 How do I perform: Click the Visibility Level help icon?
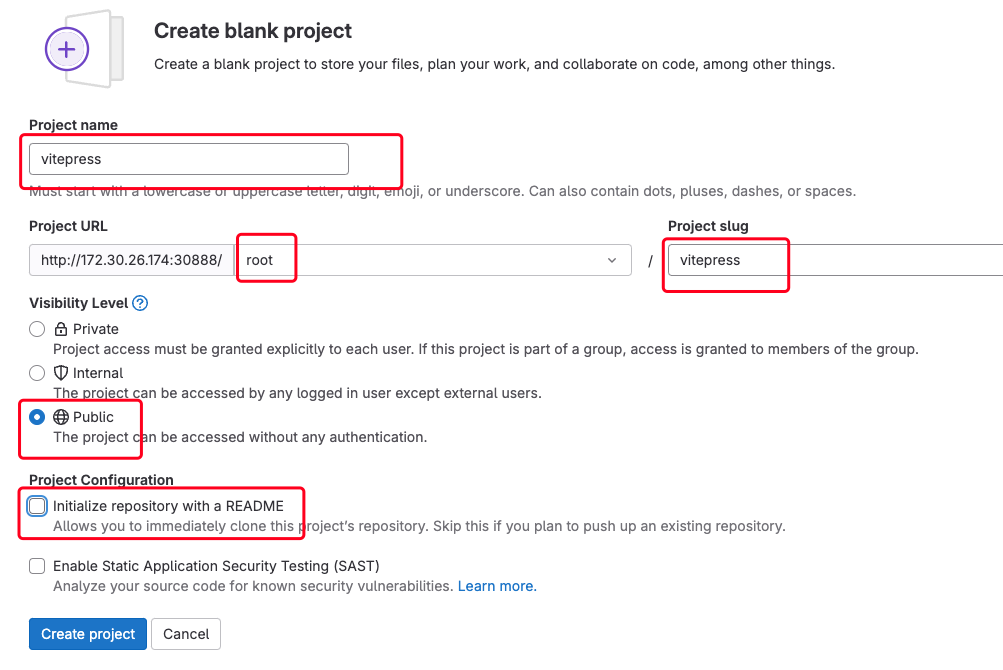click(x=140, y=303)
